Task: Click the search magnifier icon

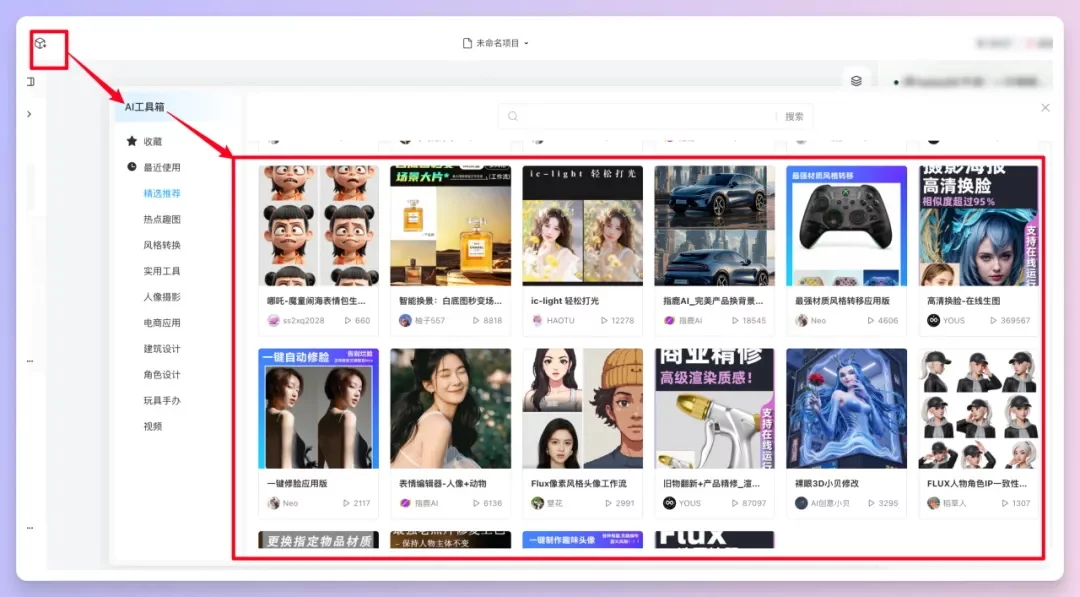Action: point(513,116)
